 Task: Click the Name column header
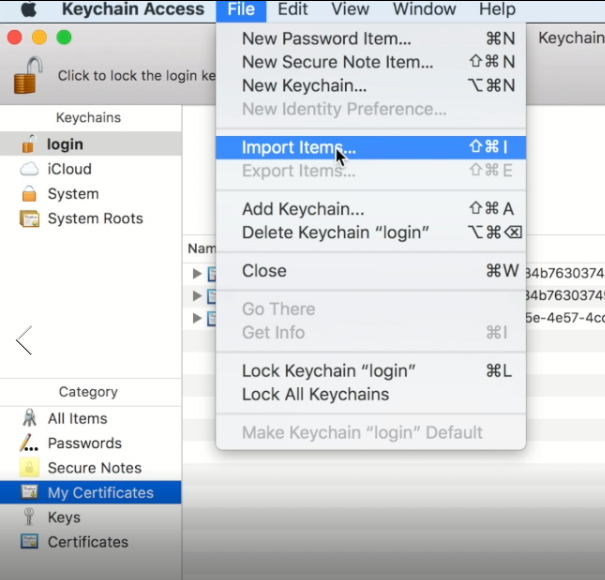(x=201, y=249)
